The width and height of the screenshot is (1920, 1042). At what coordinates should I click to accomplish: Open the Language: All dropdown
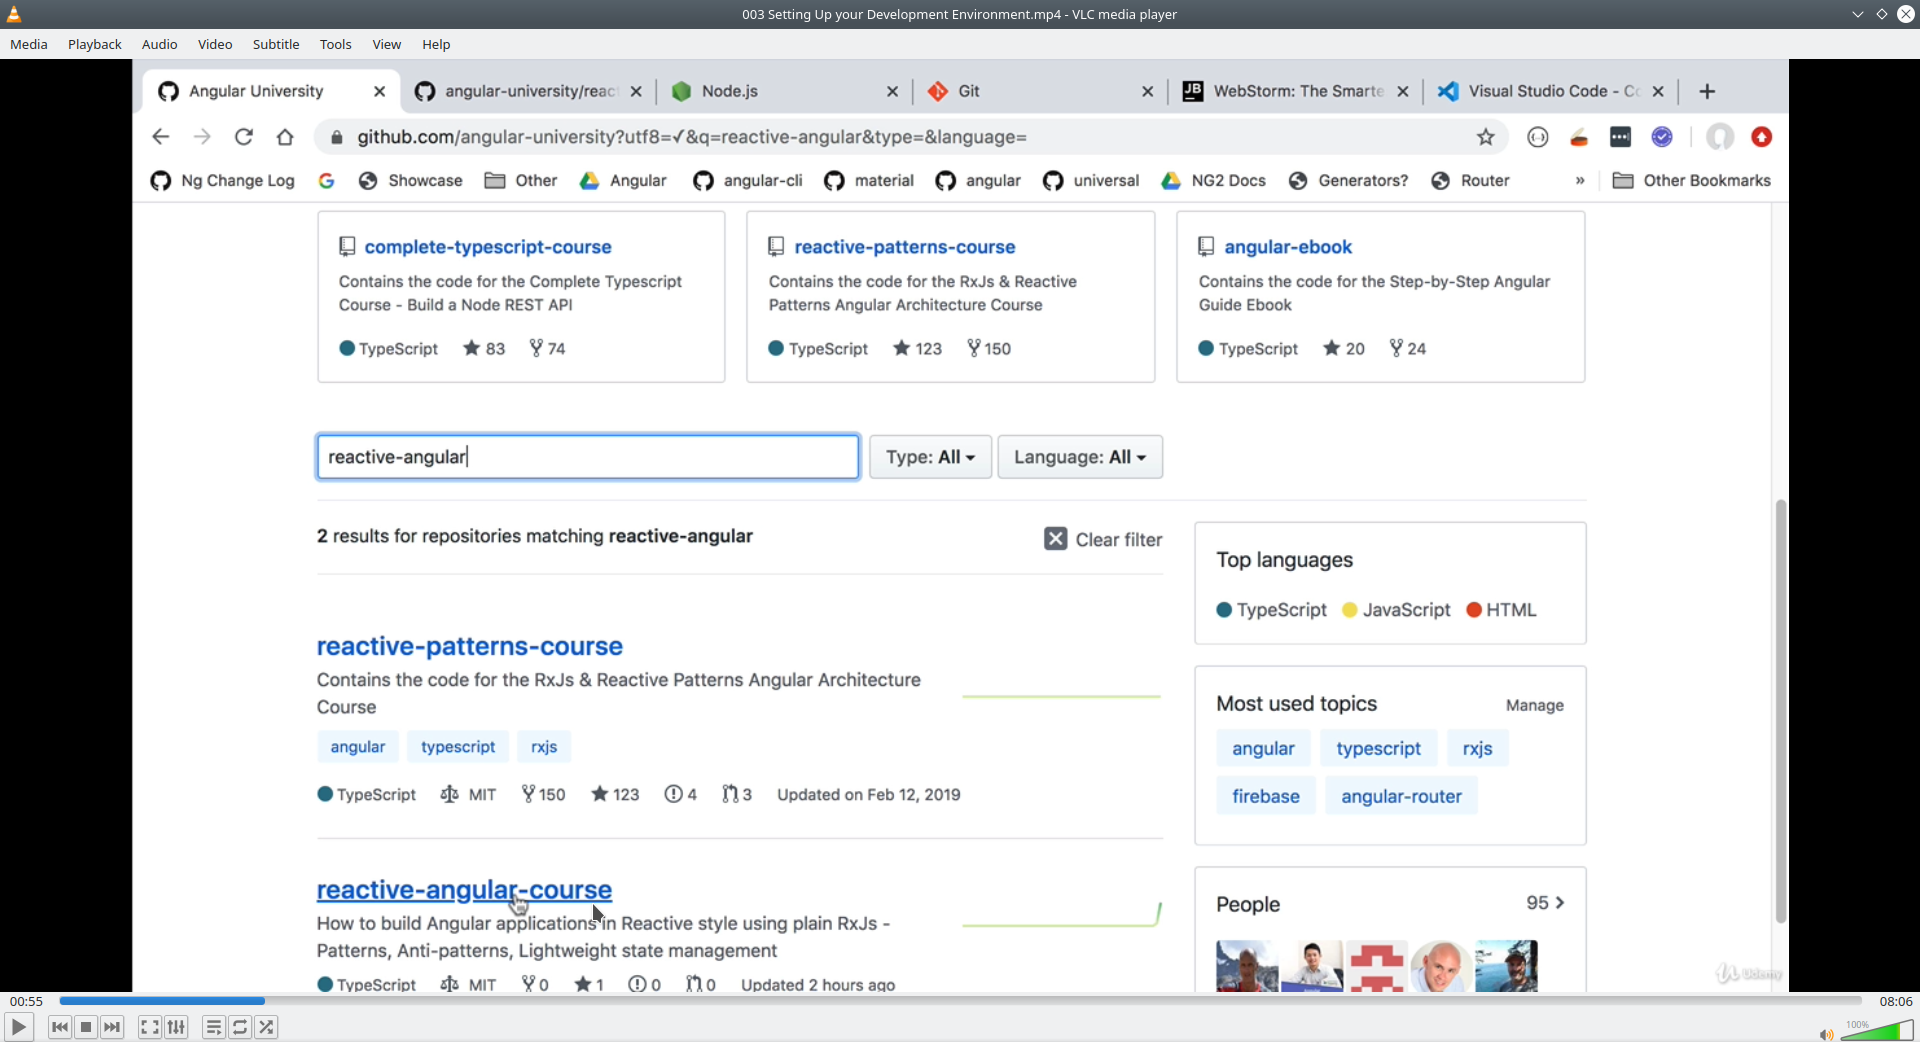[x=1080, y=457]
